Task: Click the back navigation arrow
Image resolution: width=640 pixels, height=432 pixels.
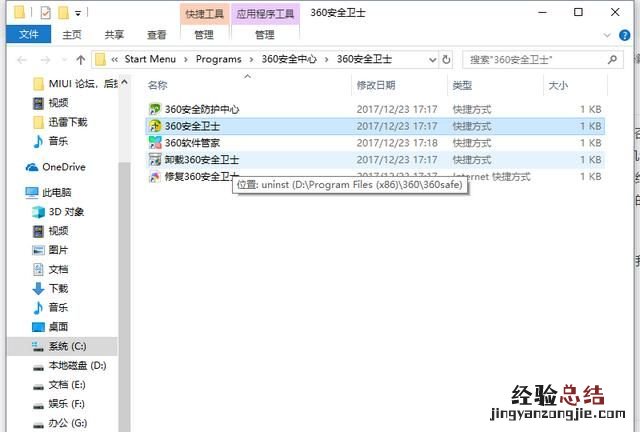Action: [21, 59]
